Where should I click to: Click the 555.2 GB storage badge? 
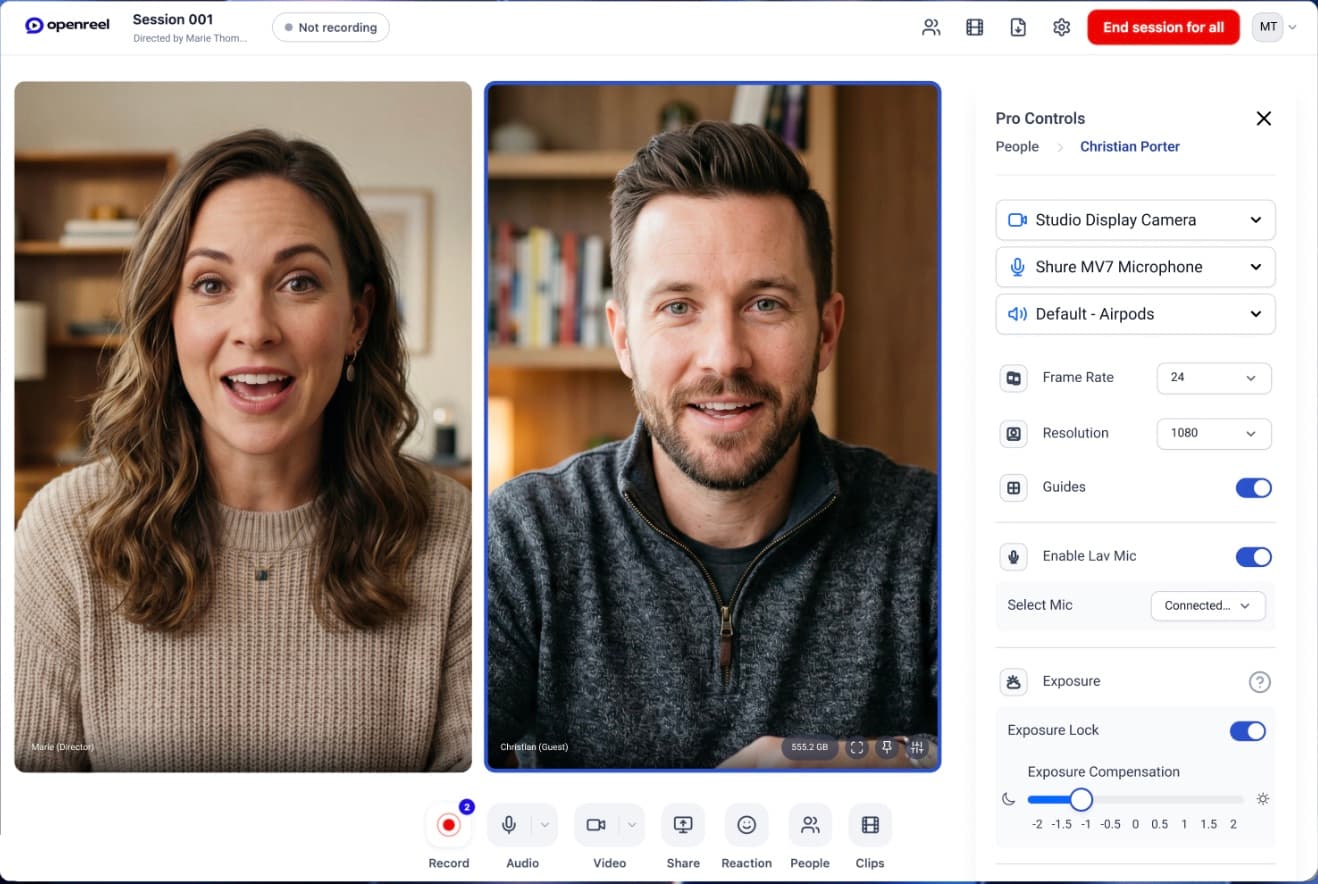[x=810, y=747]
